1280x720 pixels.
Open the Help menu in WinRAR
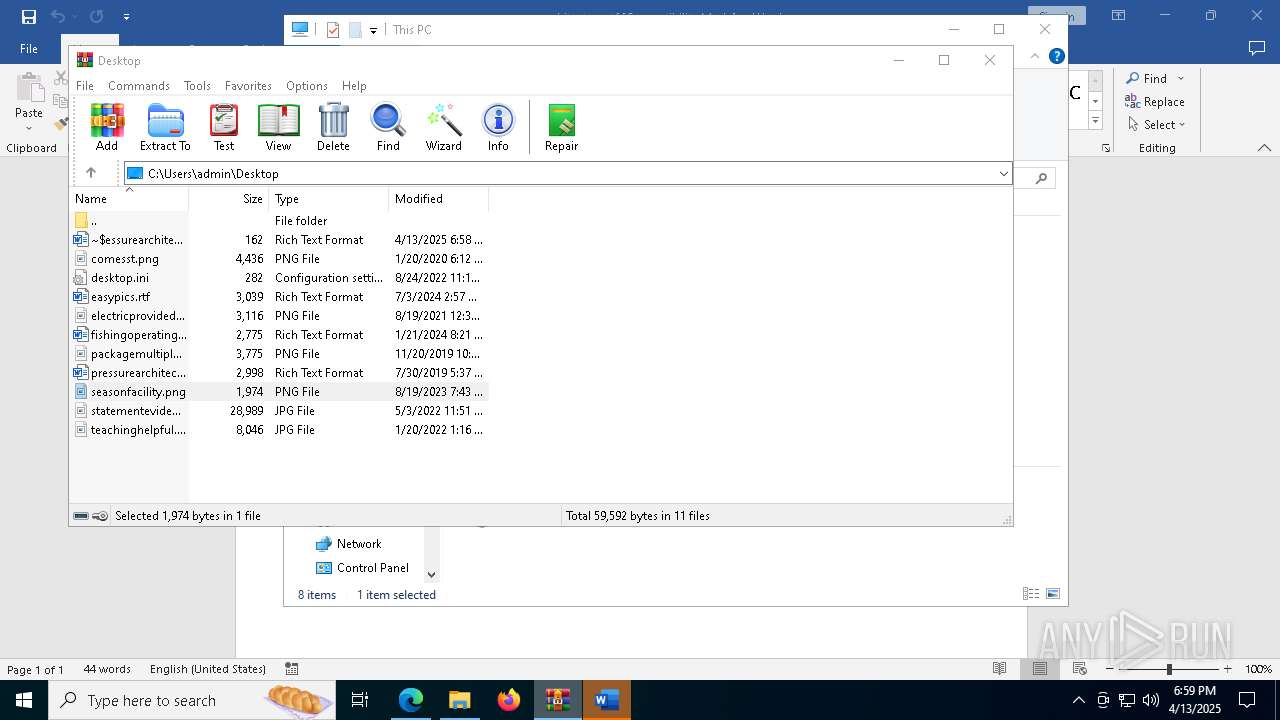click(x=354, y=86)
